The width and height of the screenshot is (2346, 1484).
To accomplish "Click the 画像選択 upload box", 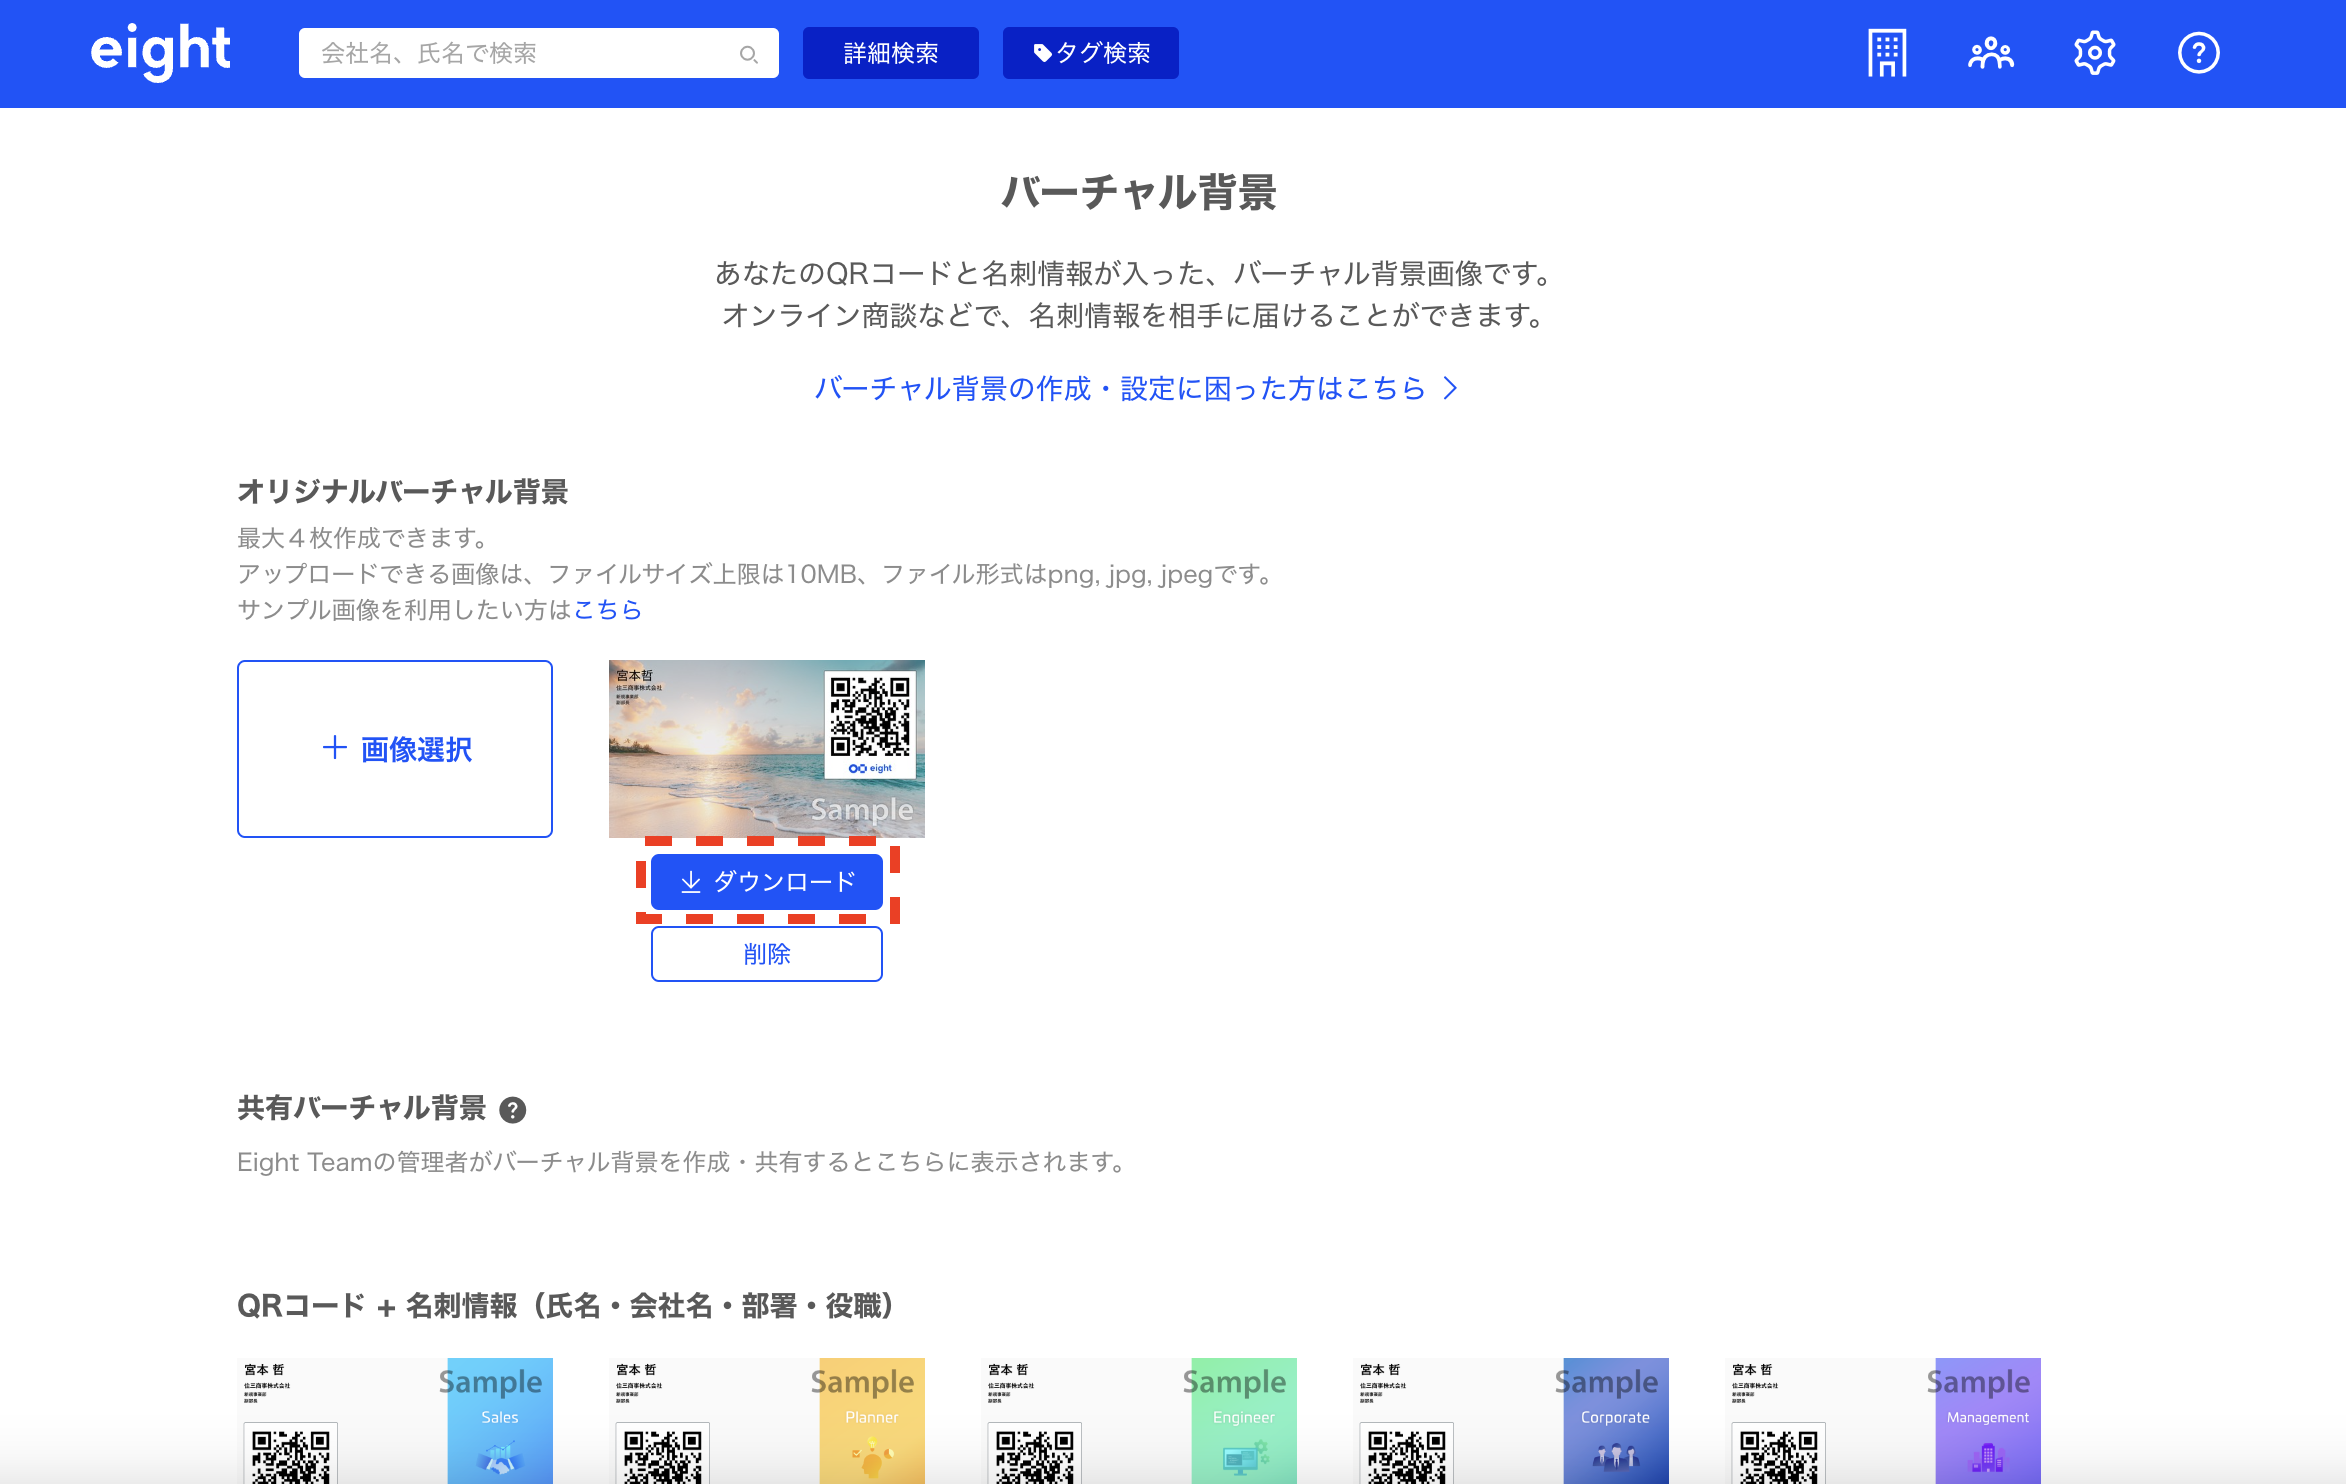I will click(x=395, y=749).
